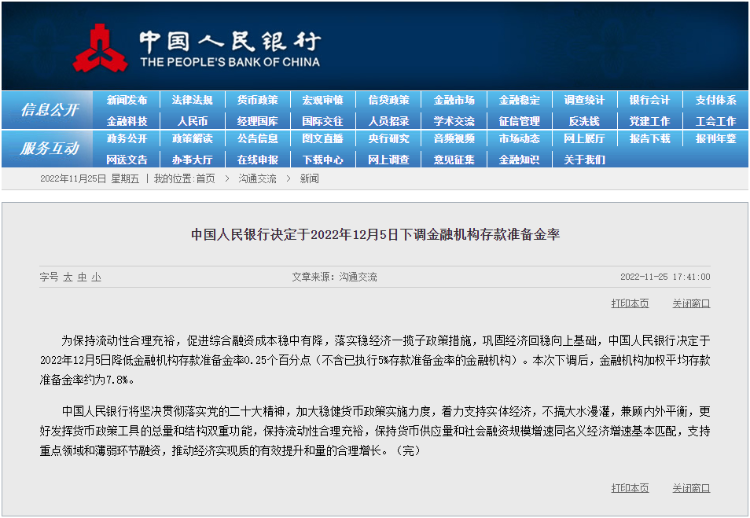Image resolution: width=750 pixels, height=518 pixels.
Task: Open 政务公开 in service menu
Action: point(127,139)
